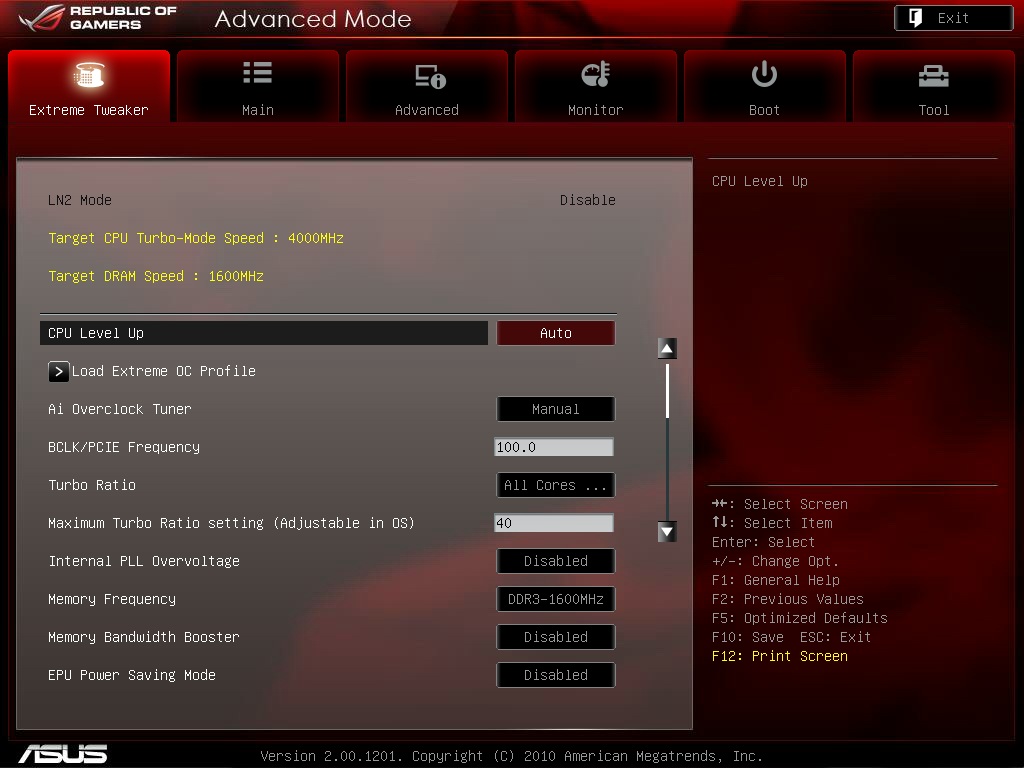
Task: Click the Advanced monitor-info icon
Action: (x=430, y=76)
